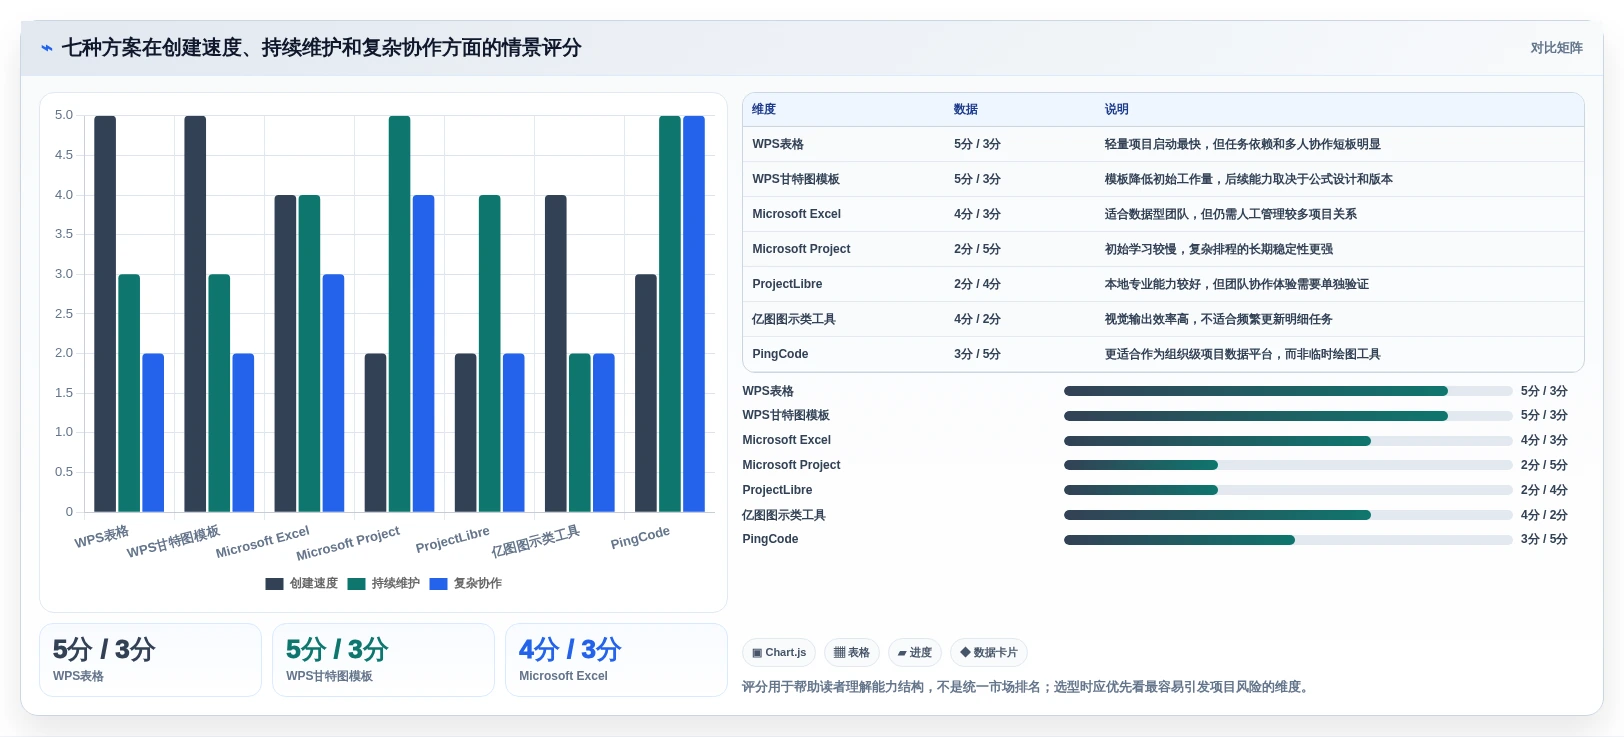The height and width of the screenshot is (737, 1624).
Task: Select the Chart.js chip
Action: click(x=779, y=653)
